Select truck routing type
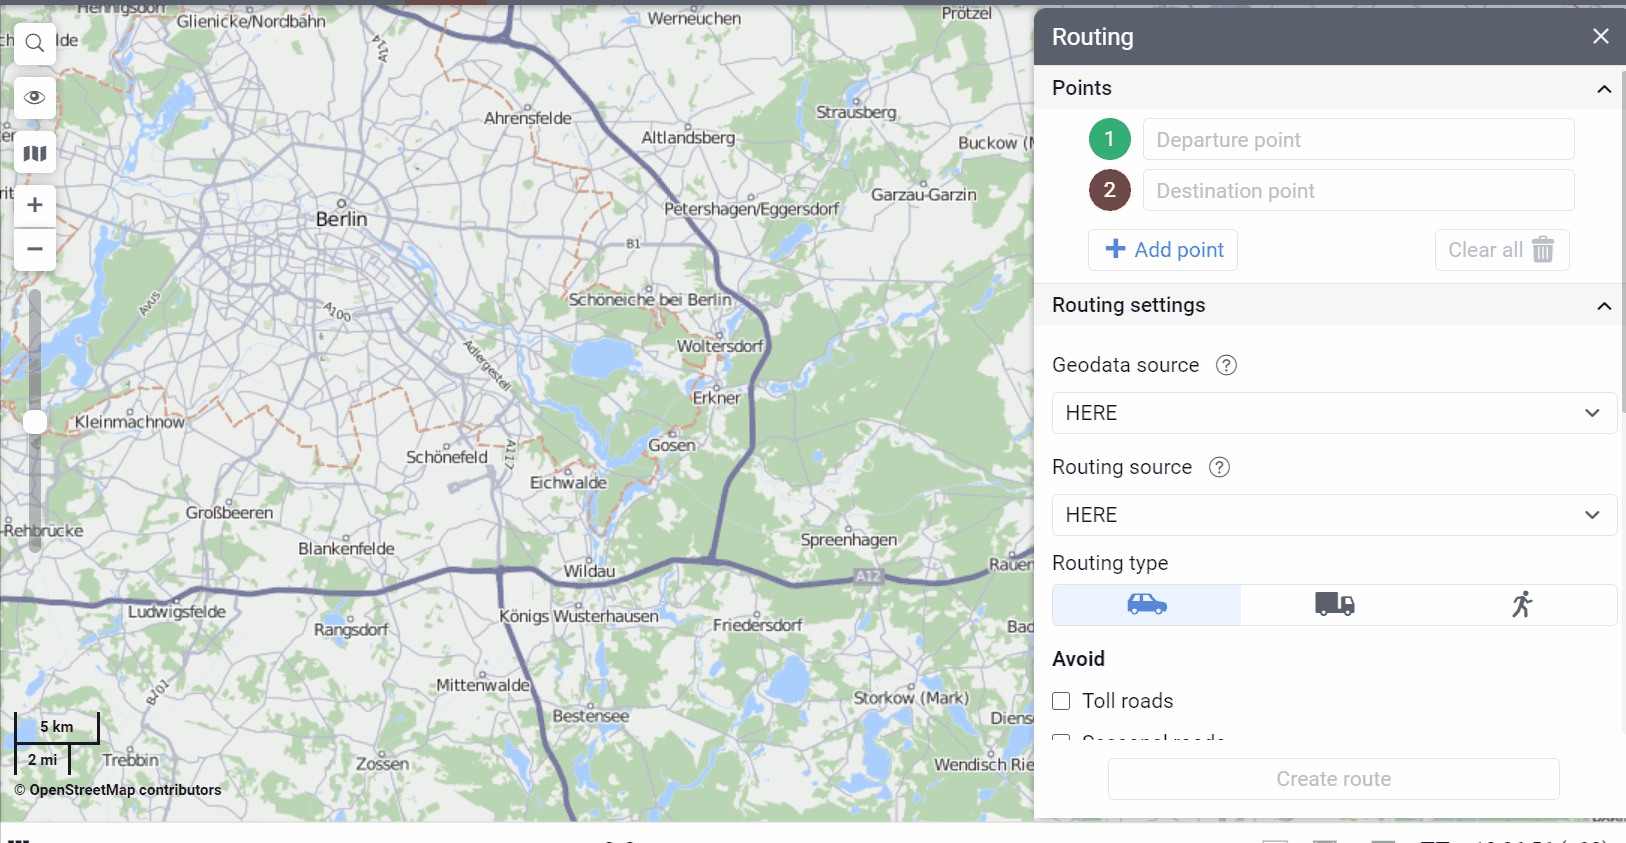Image resolution: width=1626 pixels, height=843 pixels. pyautogui.click(x=1334, y=605)
